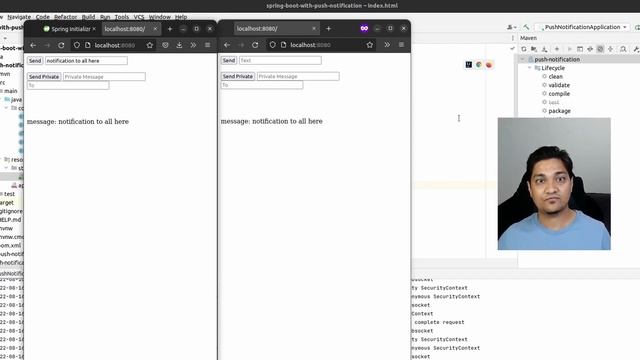Click private browsing mask icon
Viewport: 640px width, 360px height.
pos(364,28)
